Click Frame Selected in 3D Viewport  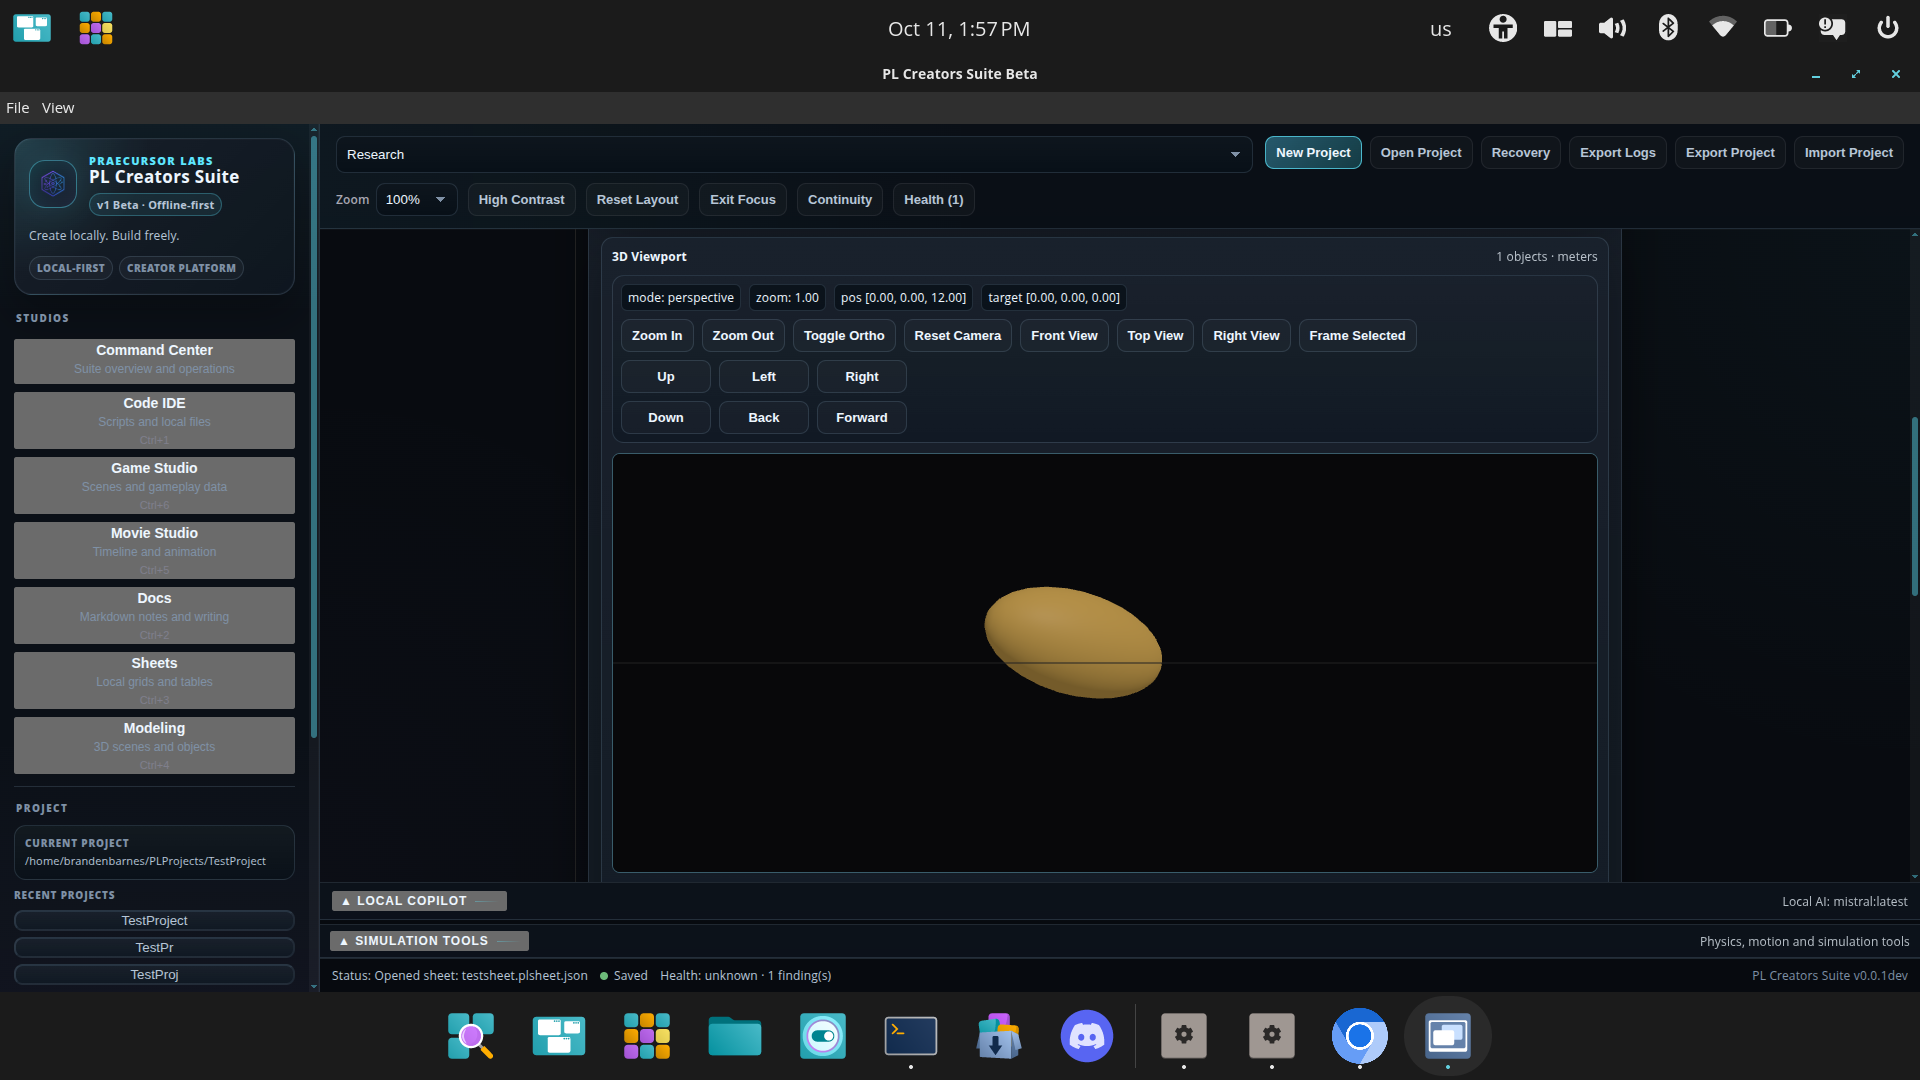click(1357, 336)
